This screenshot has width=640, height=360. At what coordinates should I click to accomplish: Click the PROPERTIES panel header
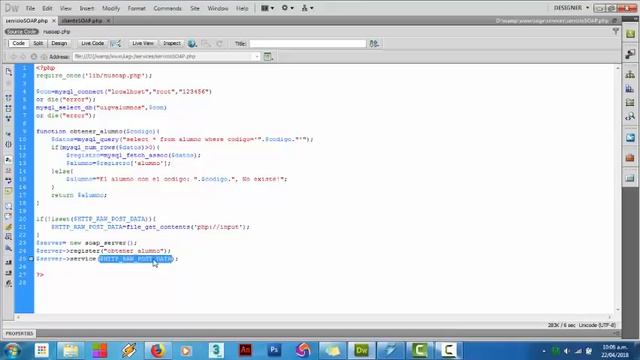(19, 333)
